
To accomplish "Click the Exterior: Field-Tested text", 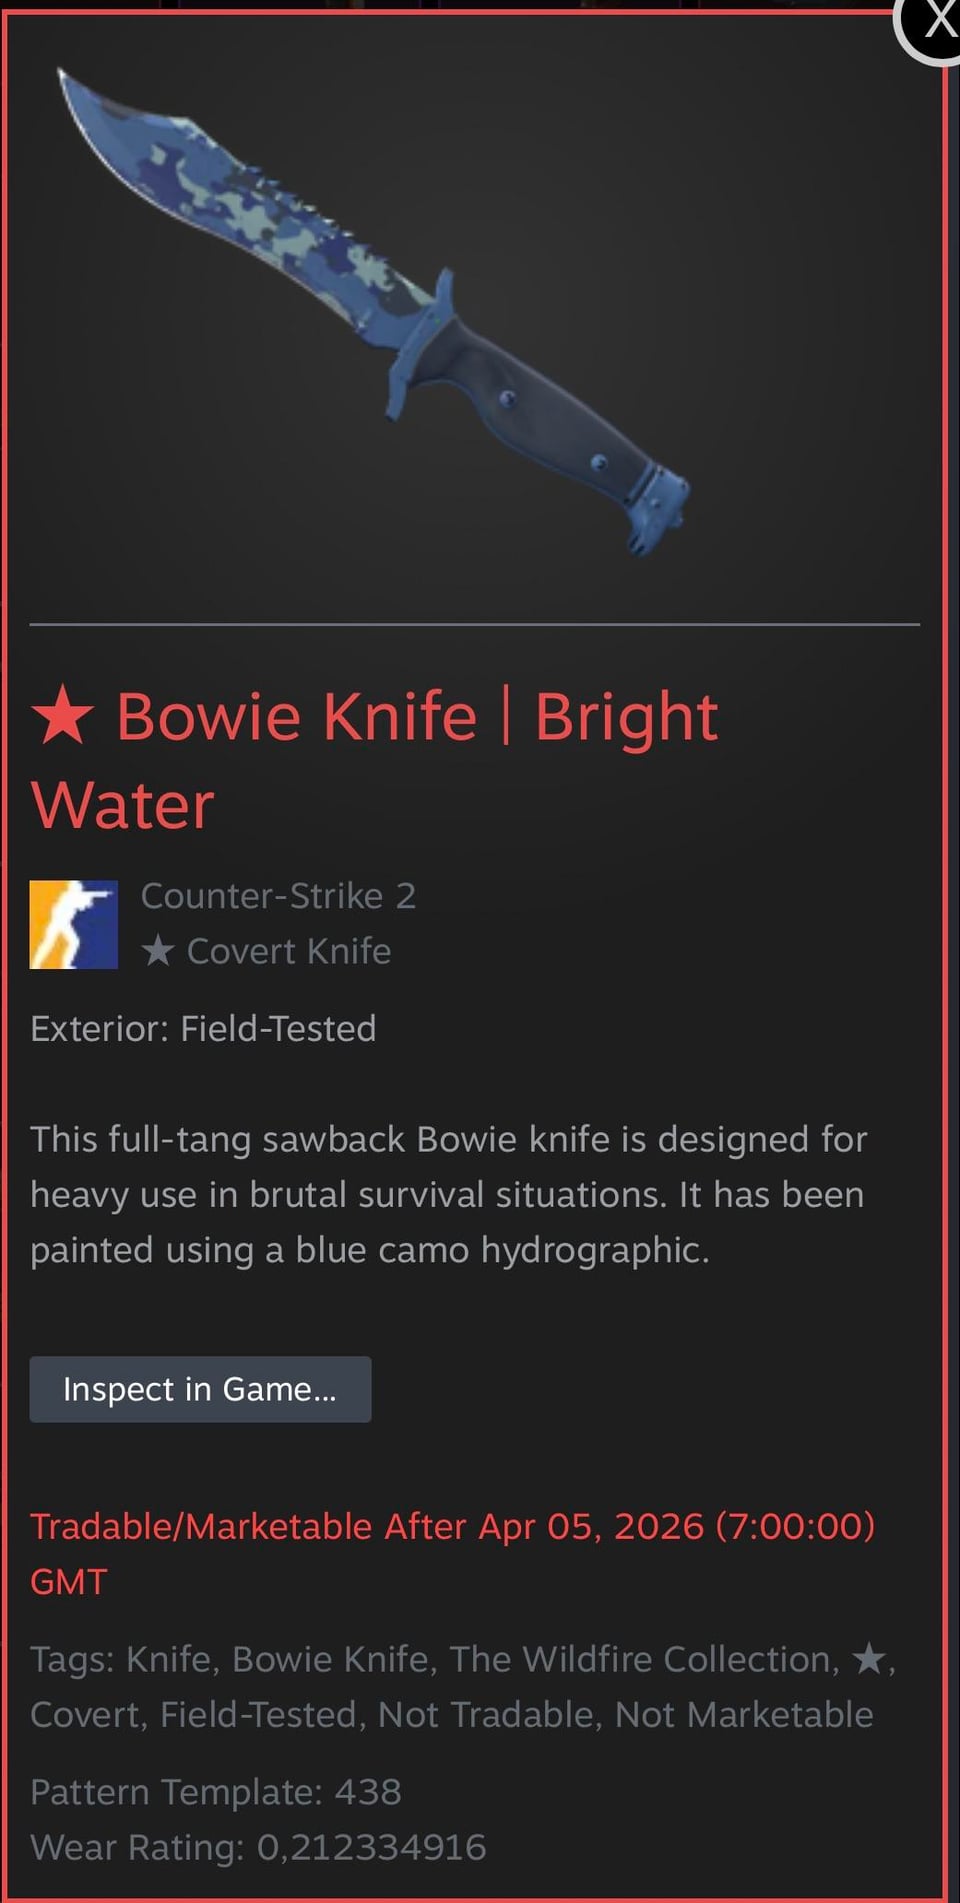I will 203,1028.
